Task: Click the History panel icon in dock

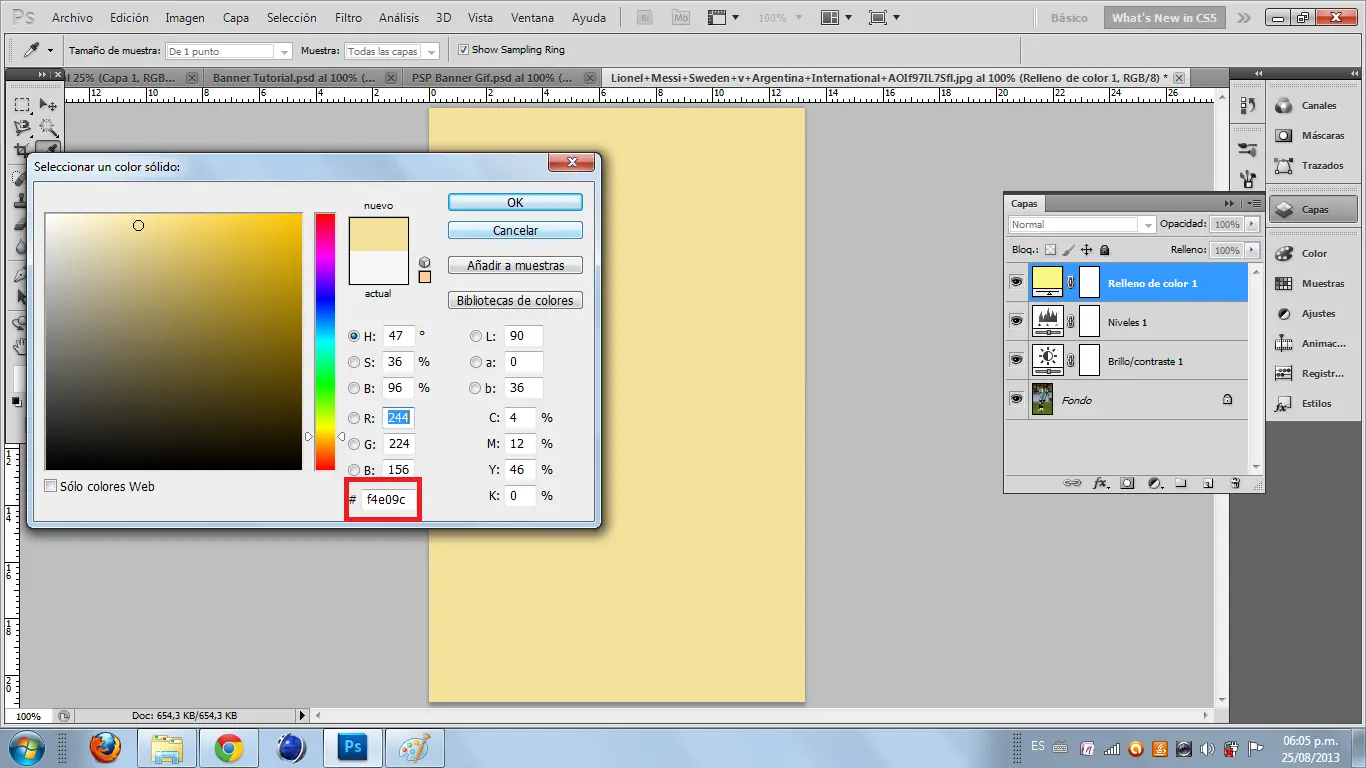Action: tap(1247, 105)
